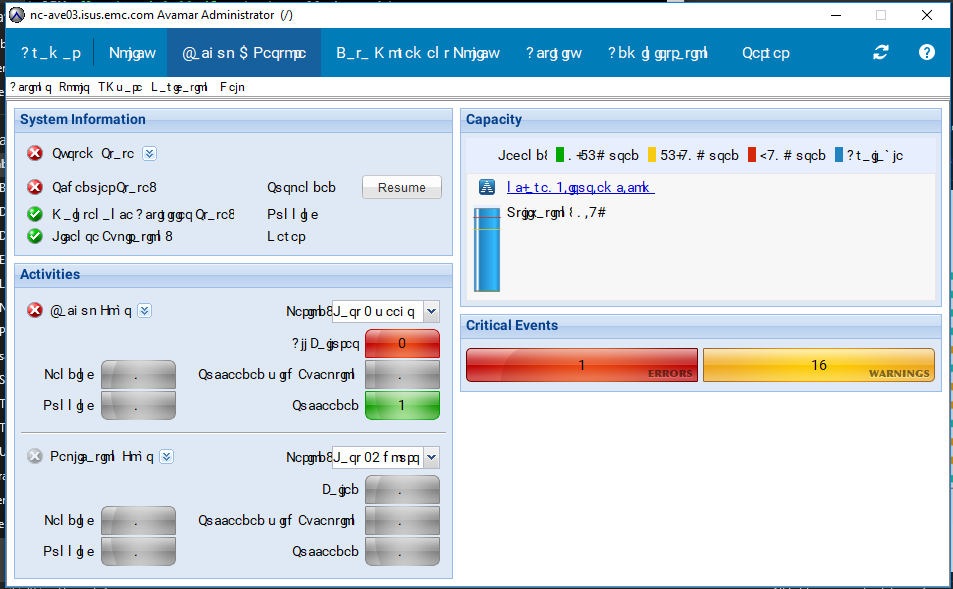Click the 'Srgjgx_rgml' utilization text

(556, 212)
